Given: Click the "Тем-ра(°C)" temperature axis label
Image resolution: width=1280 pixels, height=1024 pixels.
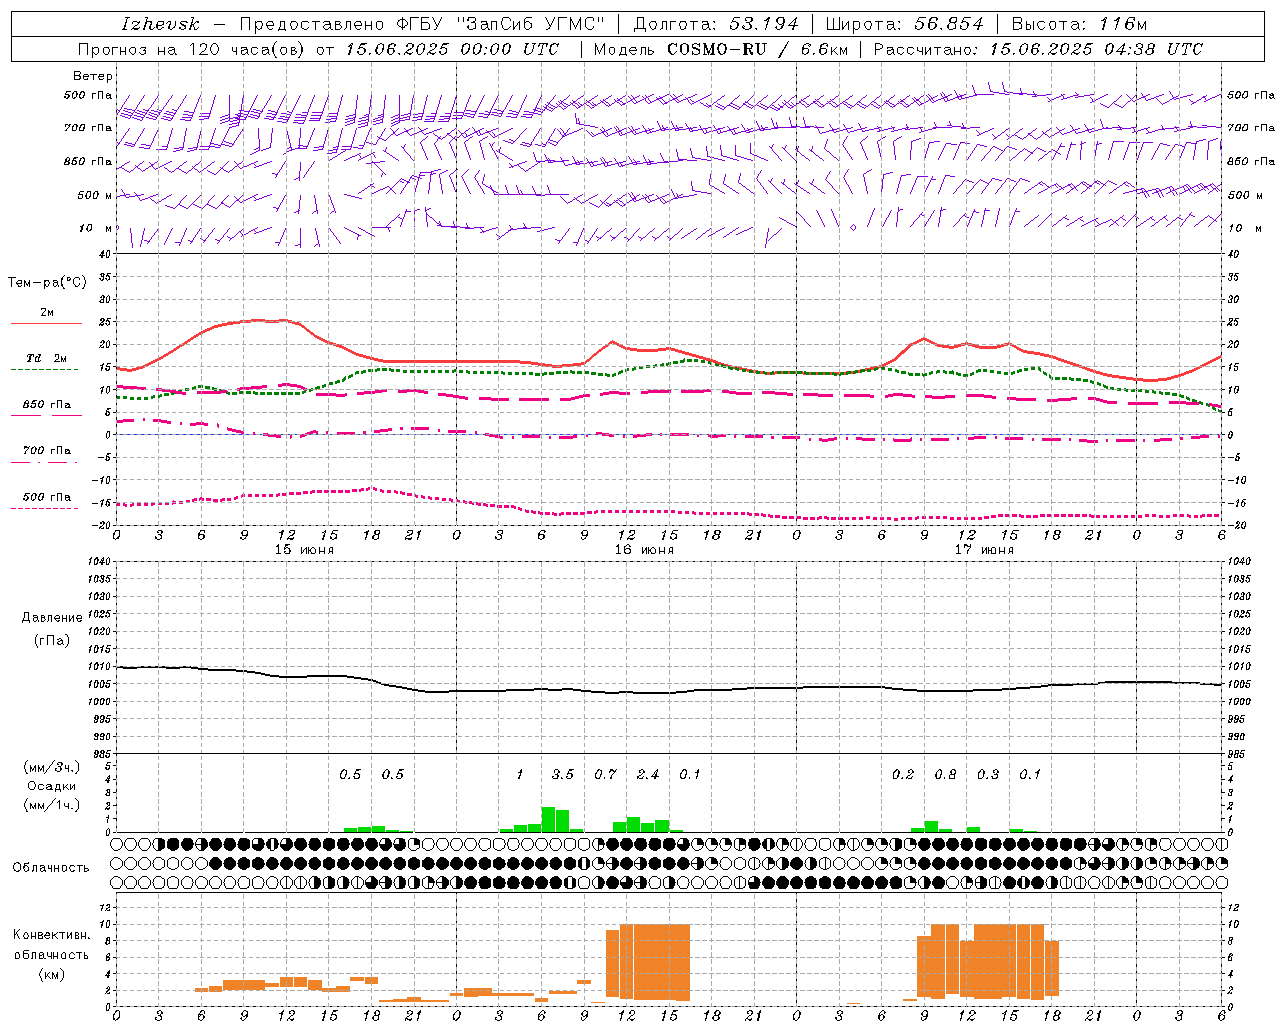Looking at the screenshot, I should click(x=47, y=283).
